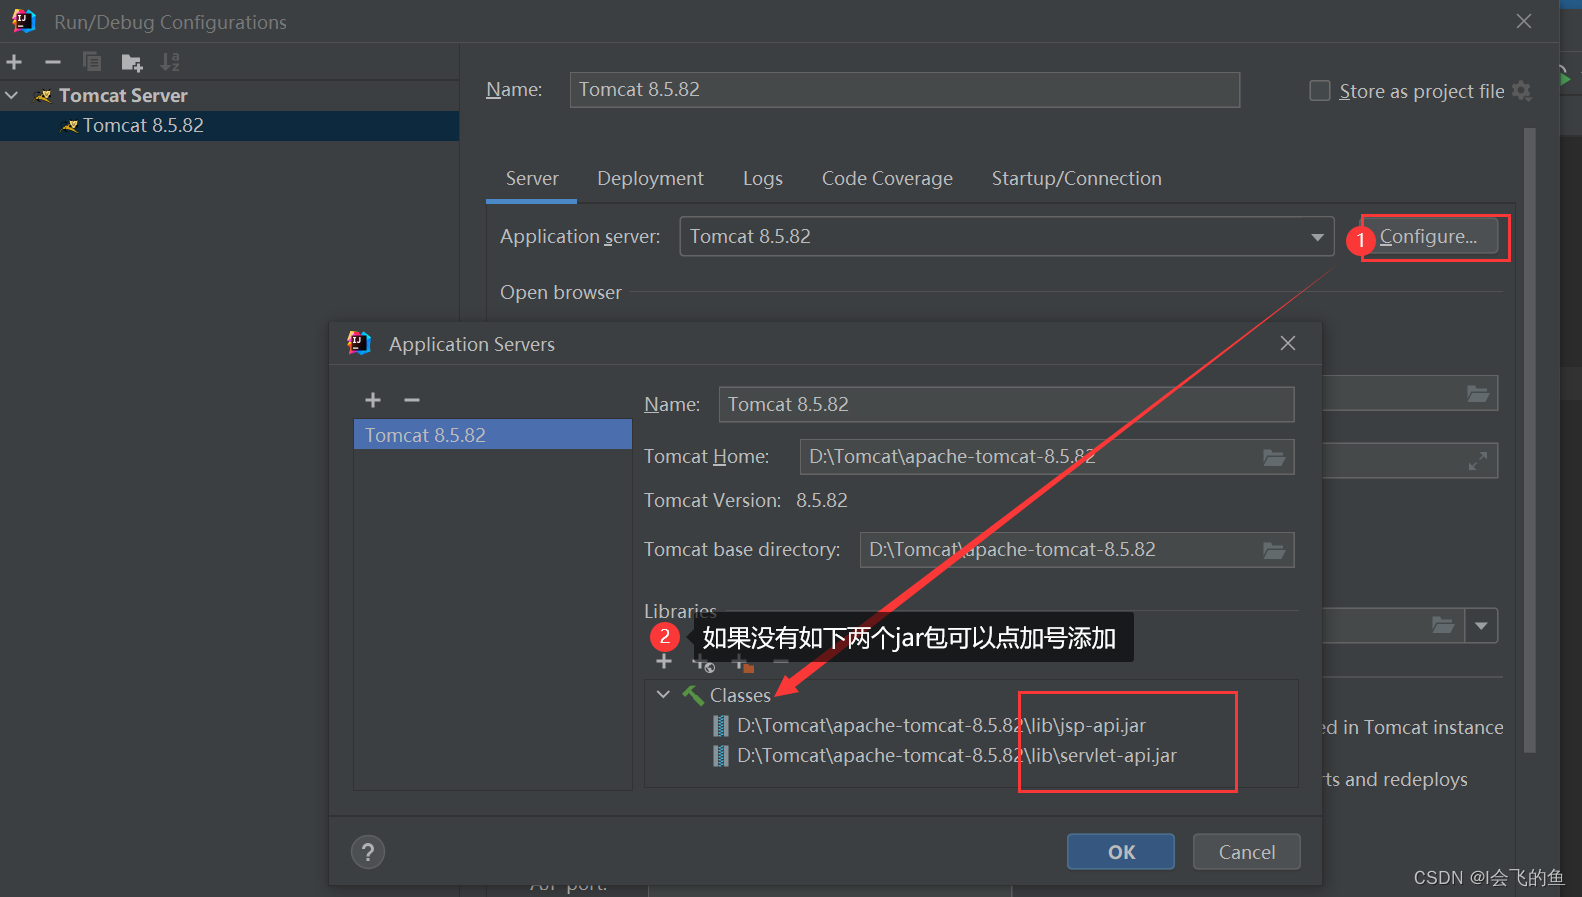Click the expand field arrows icon in background
The image size is (1582, 897).
click(x=1477, y=461)
